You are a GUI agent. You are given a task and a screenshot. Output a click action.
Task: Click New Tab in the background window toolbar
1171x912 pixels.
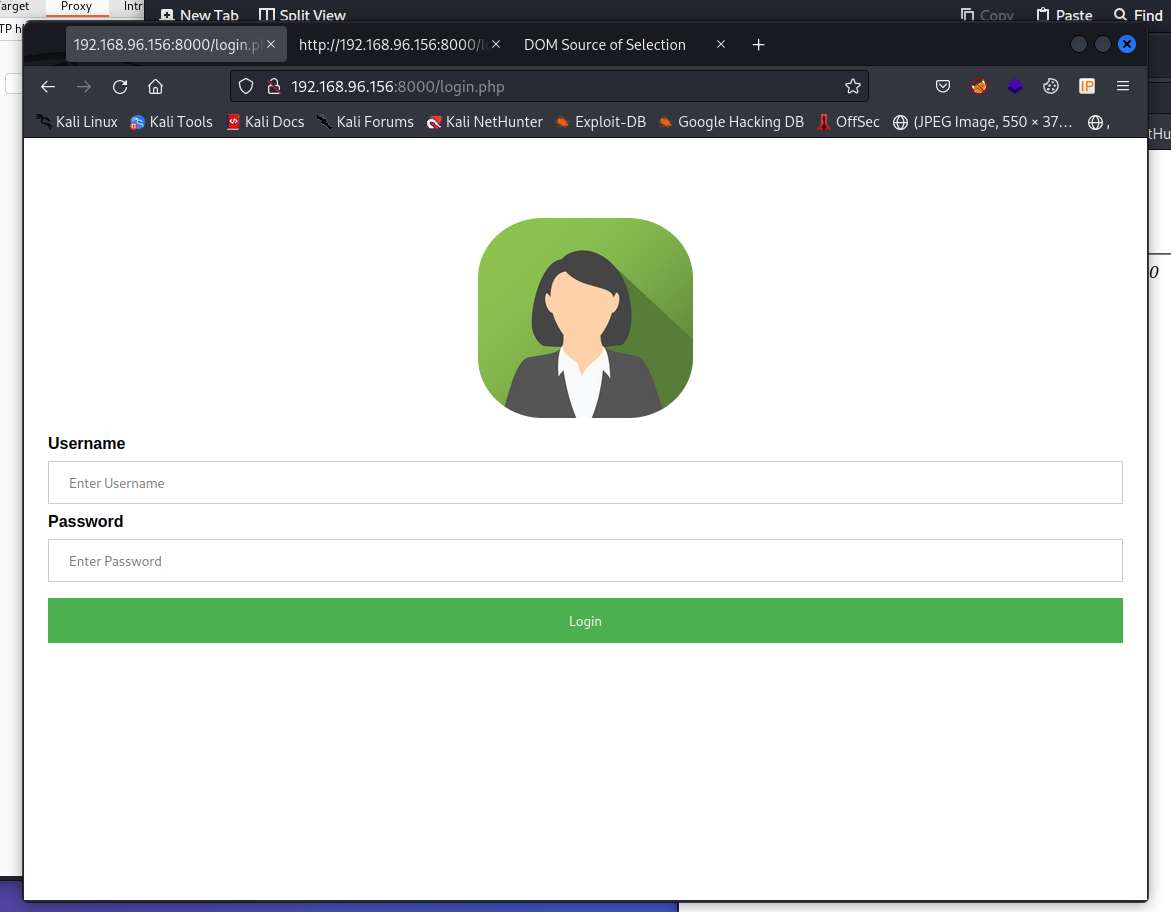coord(199,15)
